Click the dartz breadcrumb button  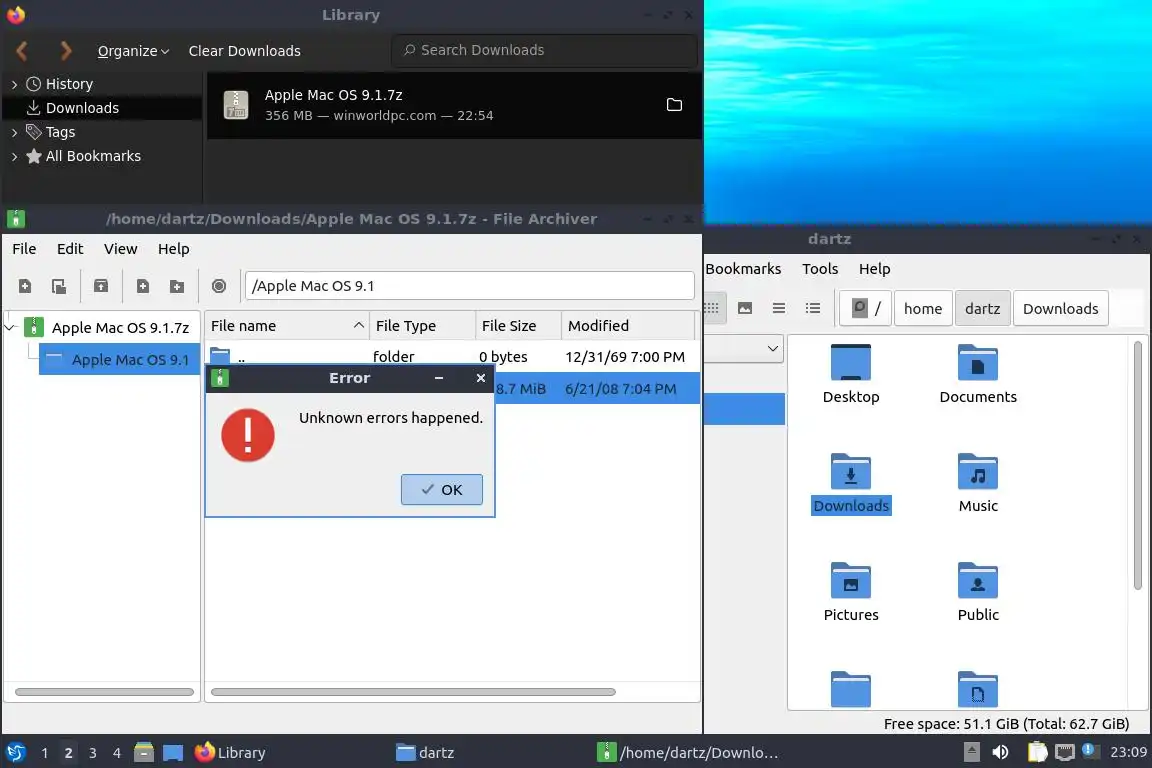(982, 309)
